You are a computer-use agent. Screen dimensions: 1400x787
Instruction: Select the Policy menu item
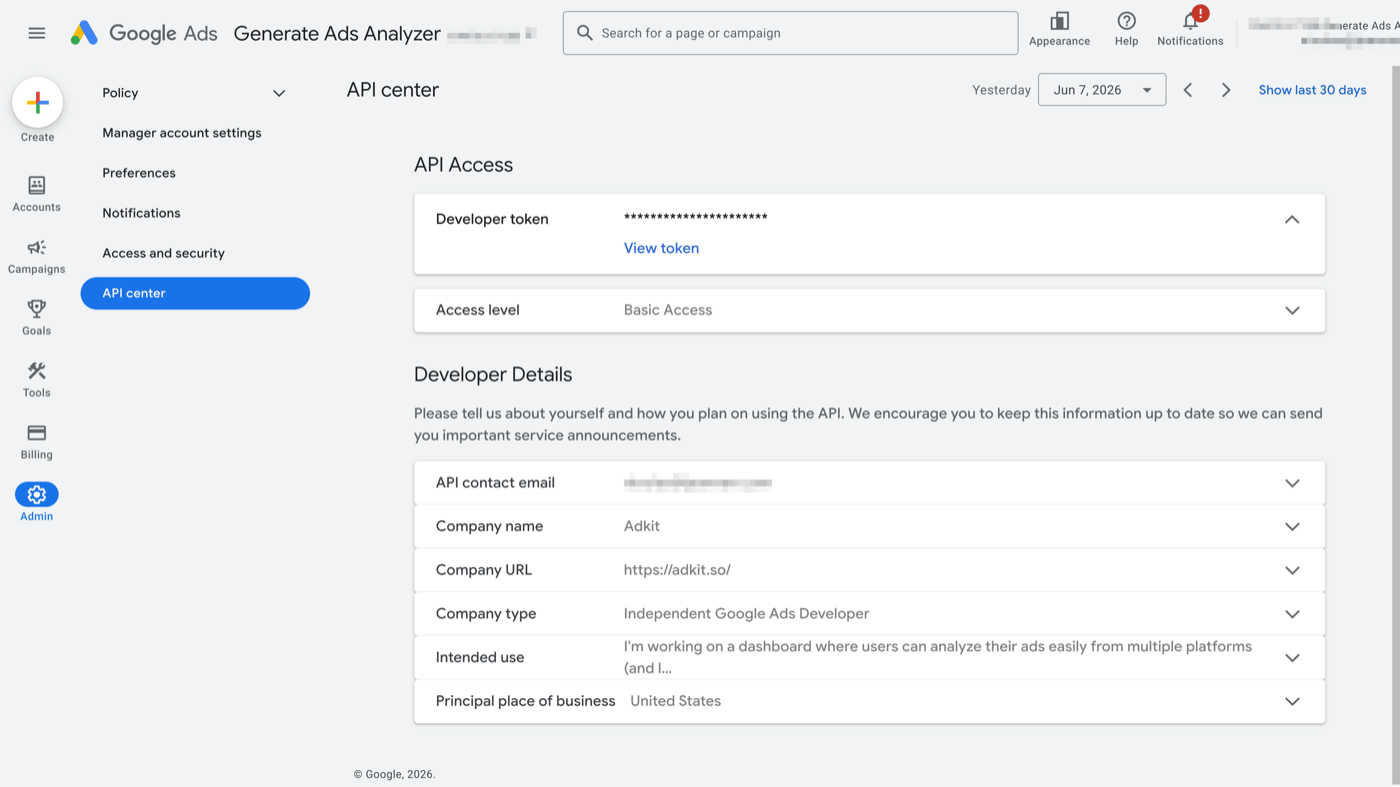click(120, 93)
